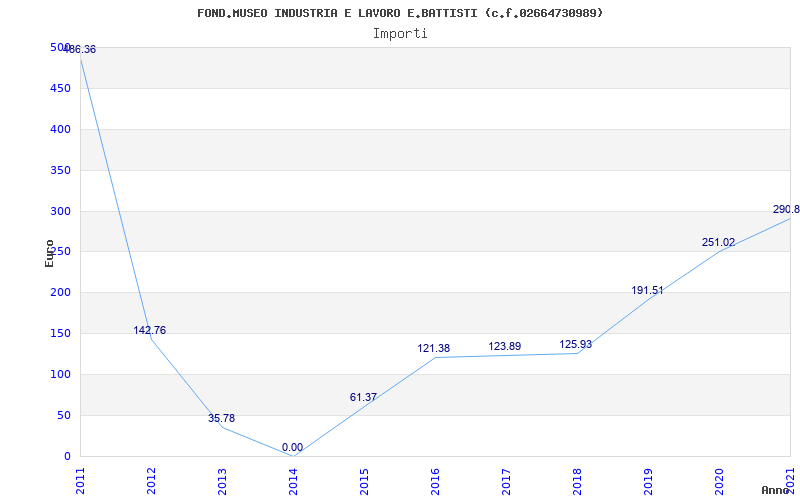The width and height of the screenshot is (800, 500).
Task: Click the 142.76 data label
Action: point(149,330)
